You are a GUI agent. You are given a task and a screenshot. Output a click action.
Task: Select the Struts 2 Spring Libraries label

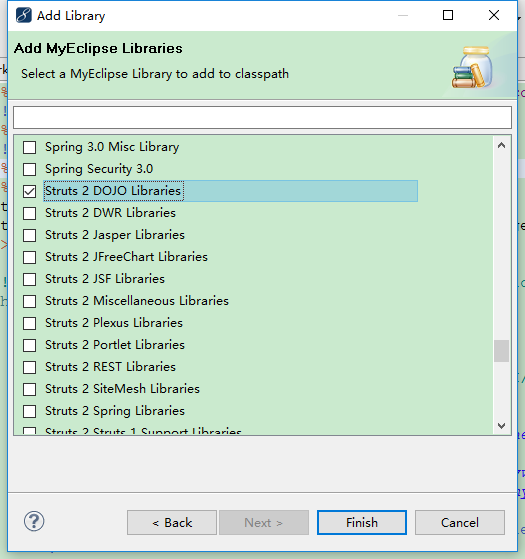coord(115,411)
